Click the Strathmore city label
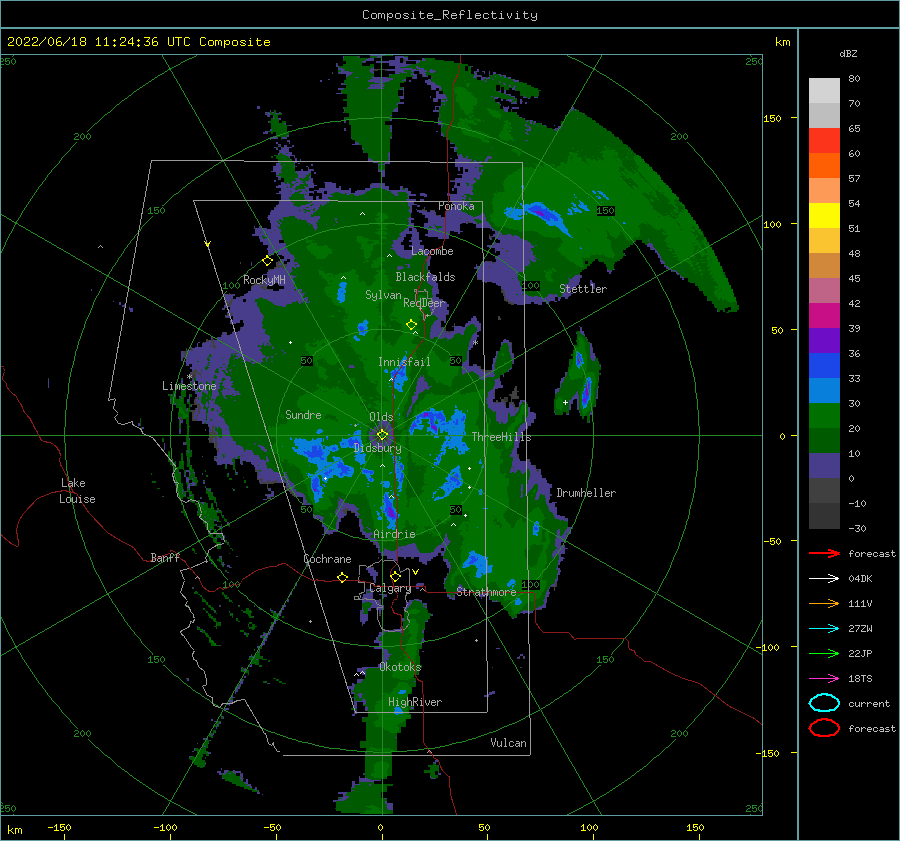The height and width of the screenshot is (841, 900). click(x=486, y=592)
